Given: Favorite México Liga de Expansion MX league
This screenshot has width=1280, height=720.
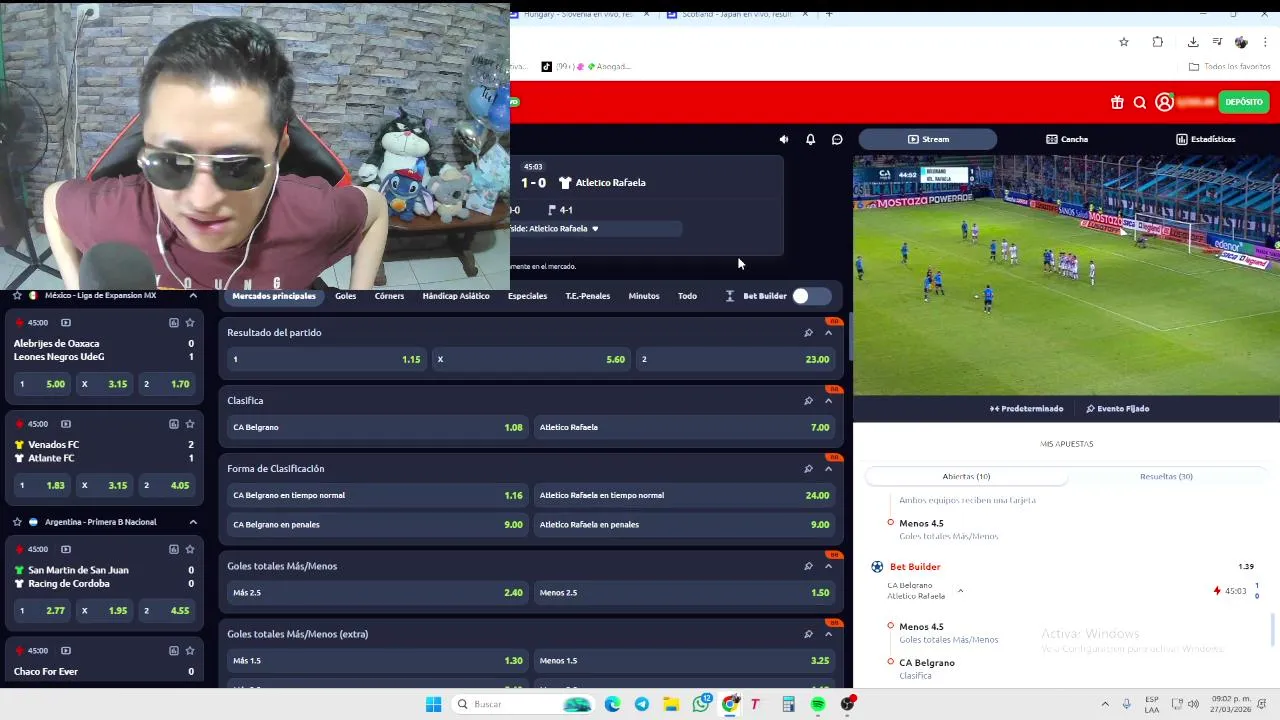Looking at the screenshot, I should [x=17, y=296].
